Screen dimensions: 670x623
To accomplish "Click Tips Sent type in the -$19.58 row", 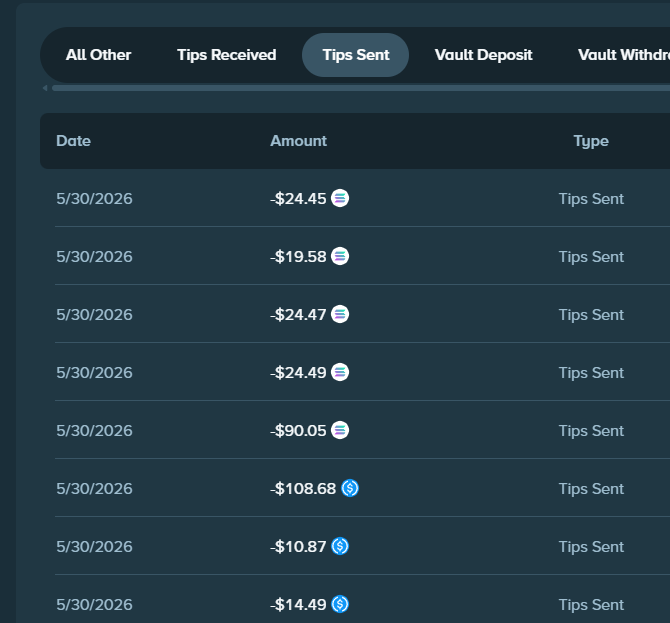I will point(591,257).
